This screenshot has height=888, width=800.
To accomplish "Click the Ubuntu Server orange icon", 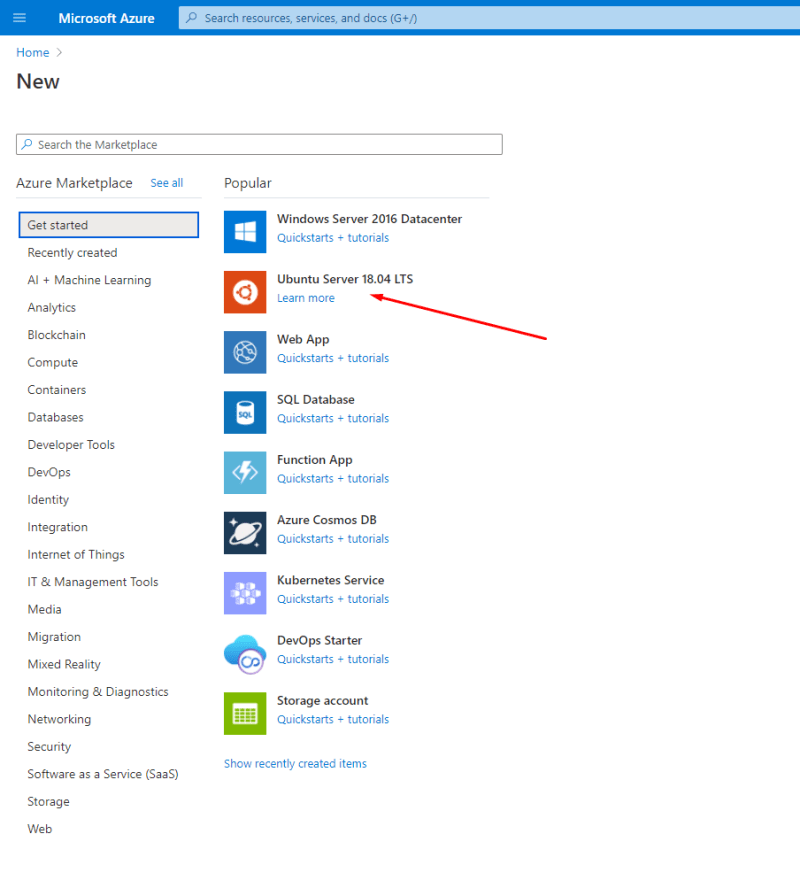I will [x=245, y=292].
